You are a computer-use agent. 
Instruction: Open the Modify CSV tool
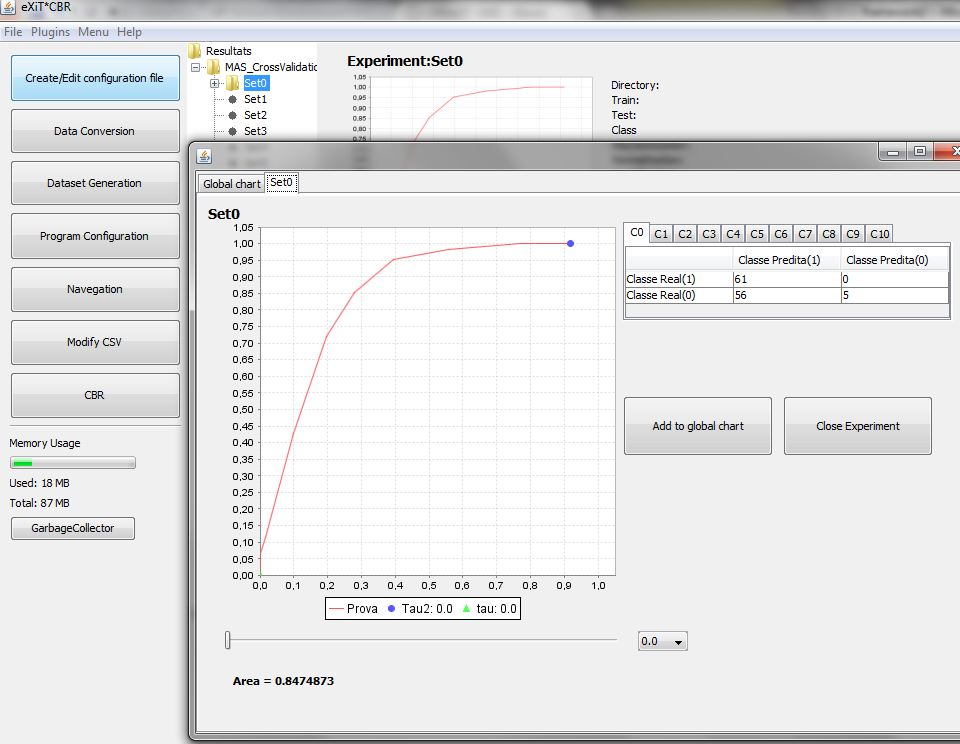point(95,342)
